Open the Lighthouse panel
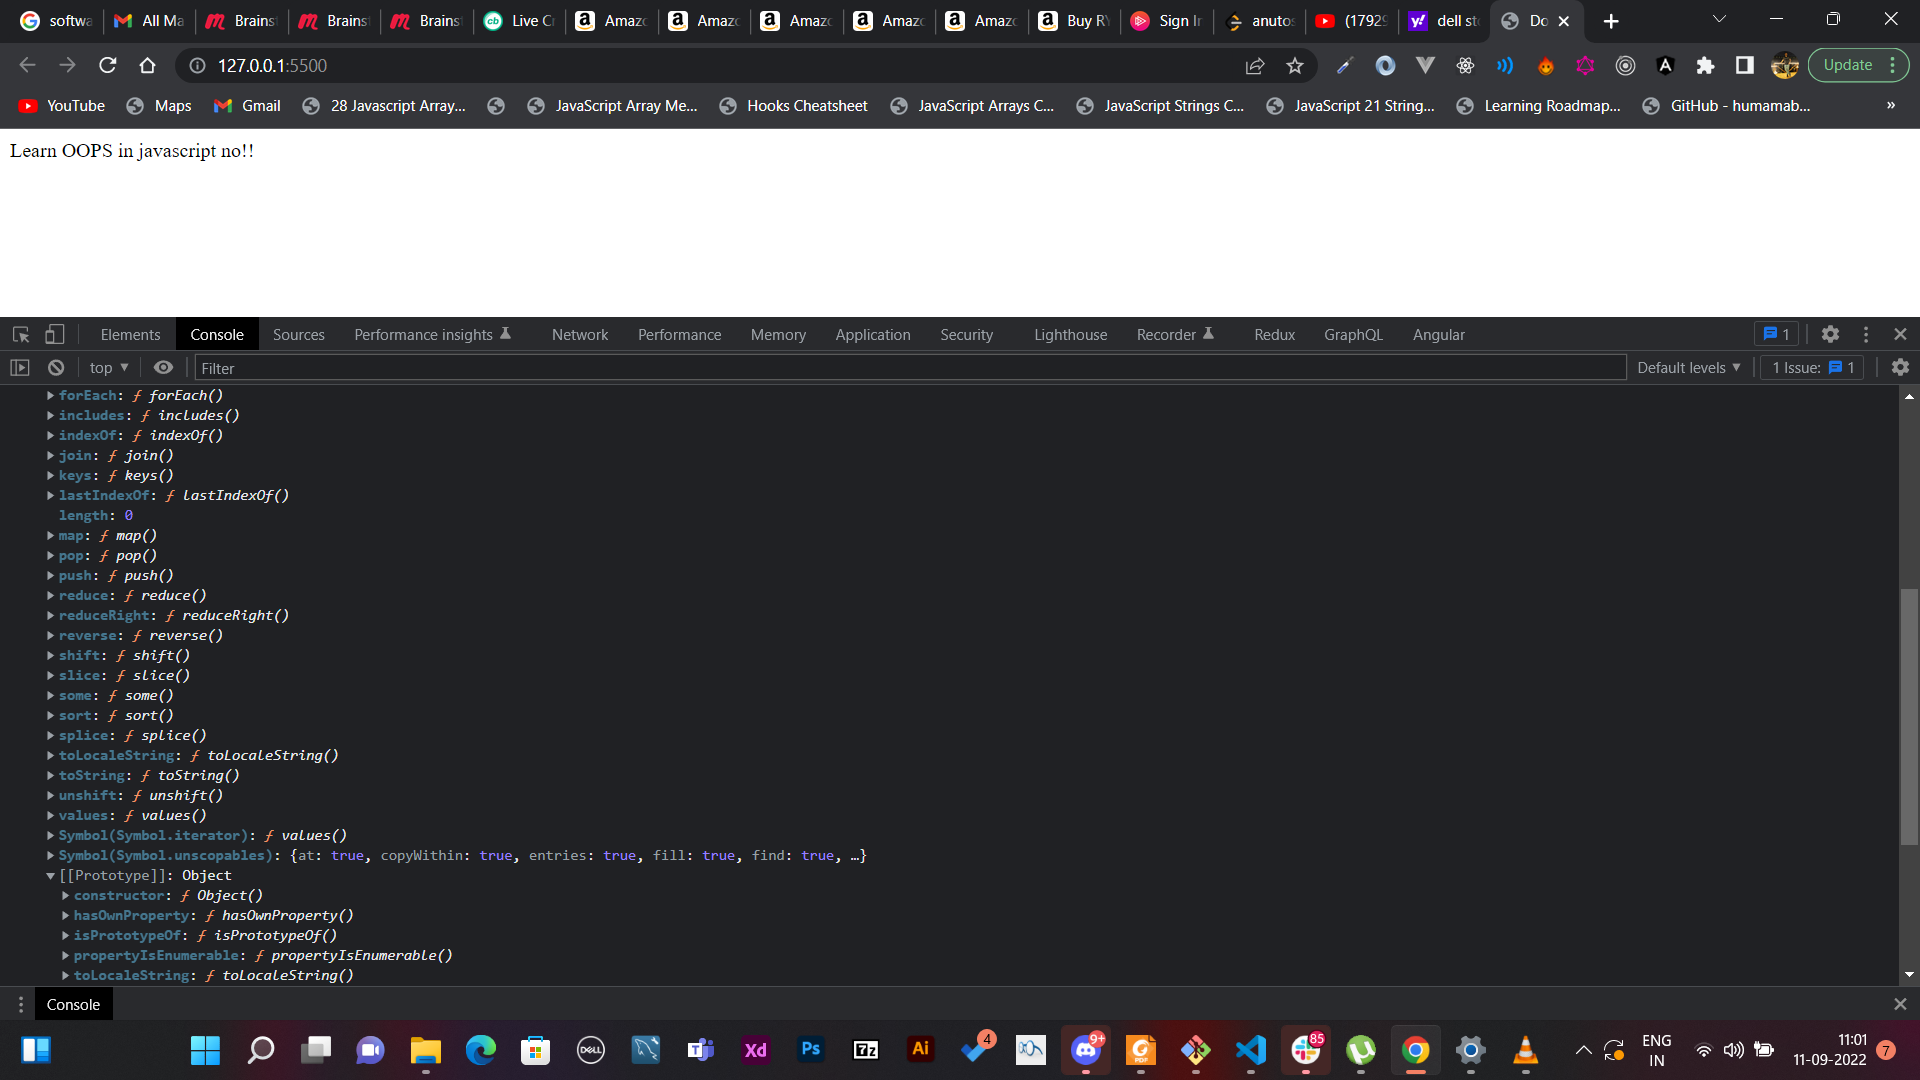This screenshot has height=1080, width=1920. (x=1070, y=334)
